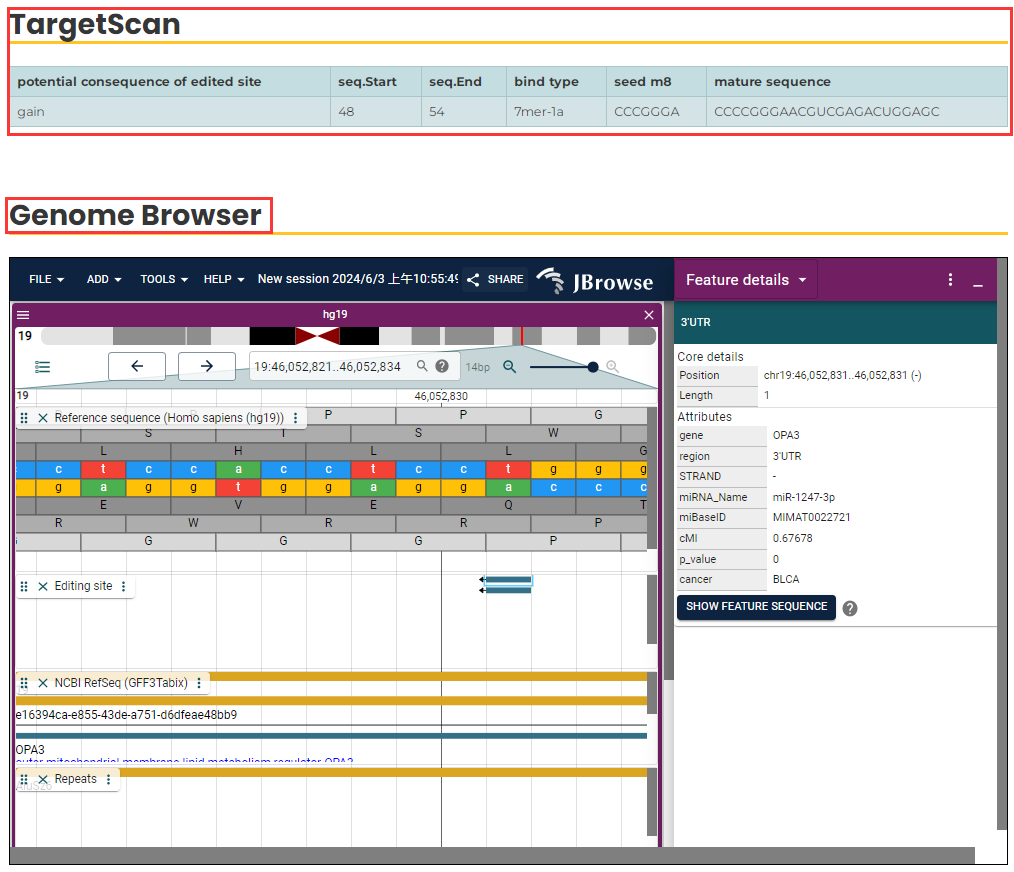Click the gene value OPA3 in Attributes
Viewport: 1014px width, 872px height.
[x=786, y=435]
